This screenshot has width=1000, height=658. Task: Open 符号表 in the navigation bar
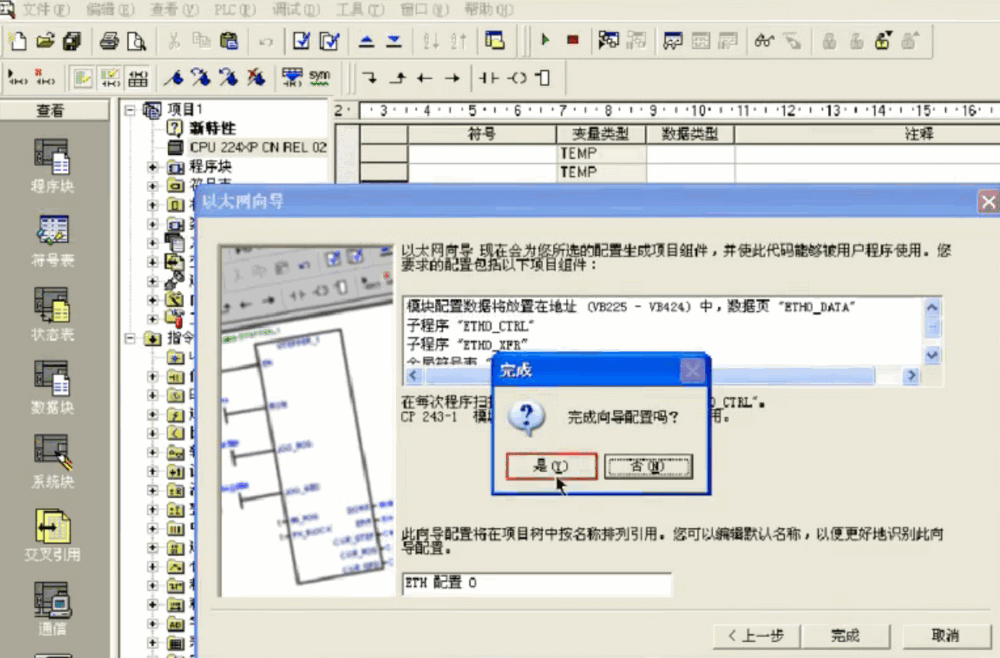click(52, 238)
